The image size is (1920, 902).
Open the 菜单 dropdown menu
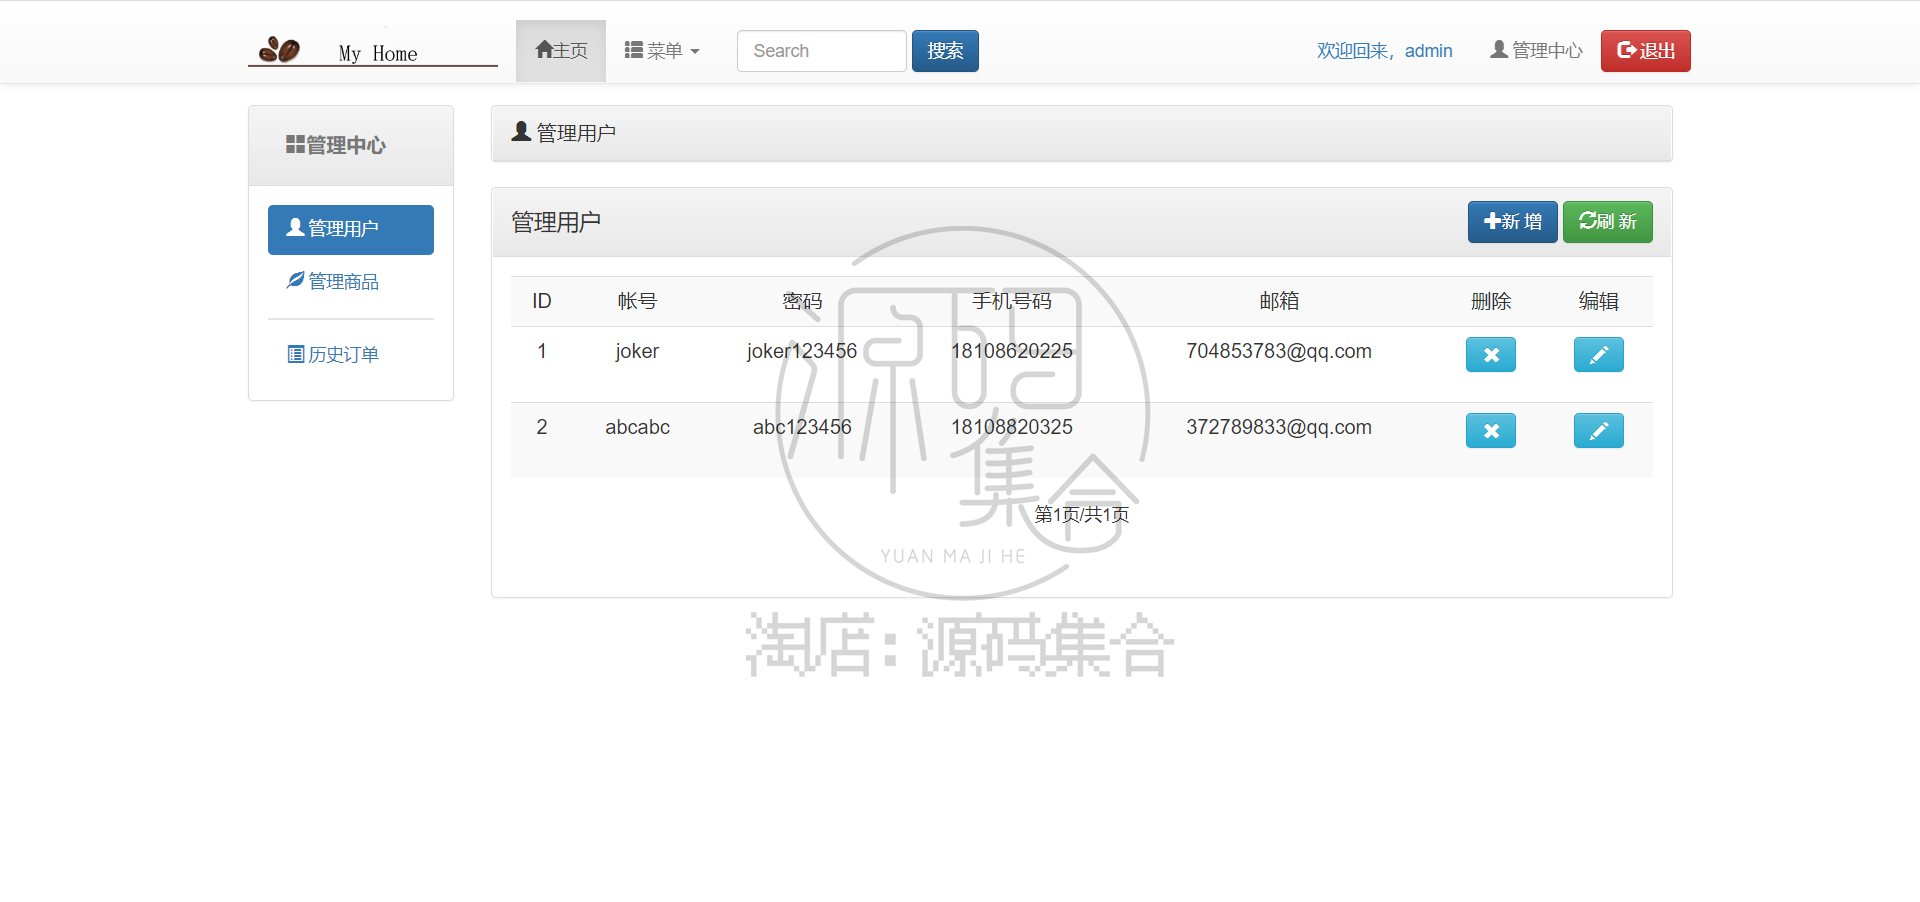662,51
